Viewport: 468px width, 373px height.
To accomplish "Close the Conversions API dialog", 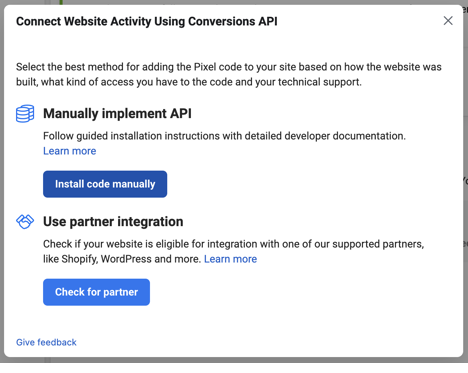I will pos(448,21).
